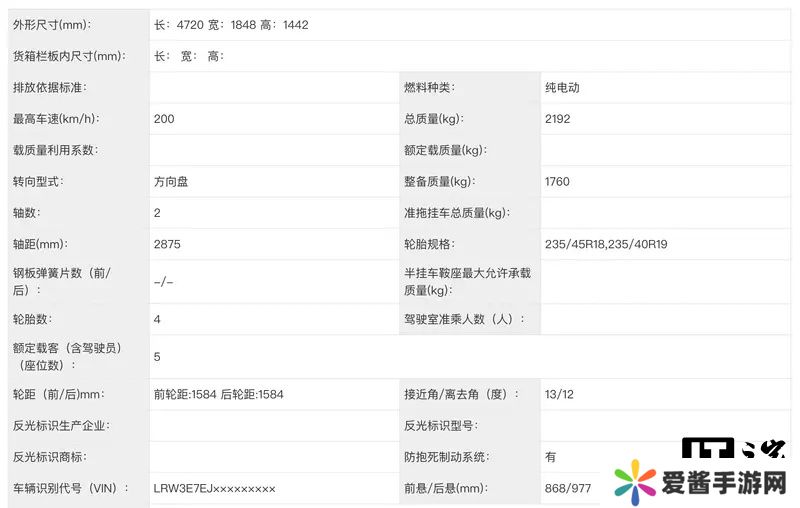Click the empty 排放依据标准 value cell
The image size is (800, 508).
tap(270, 87)
